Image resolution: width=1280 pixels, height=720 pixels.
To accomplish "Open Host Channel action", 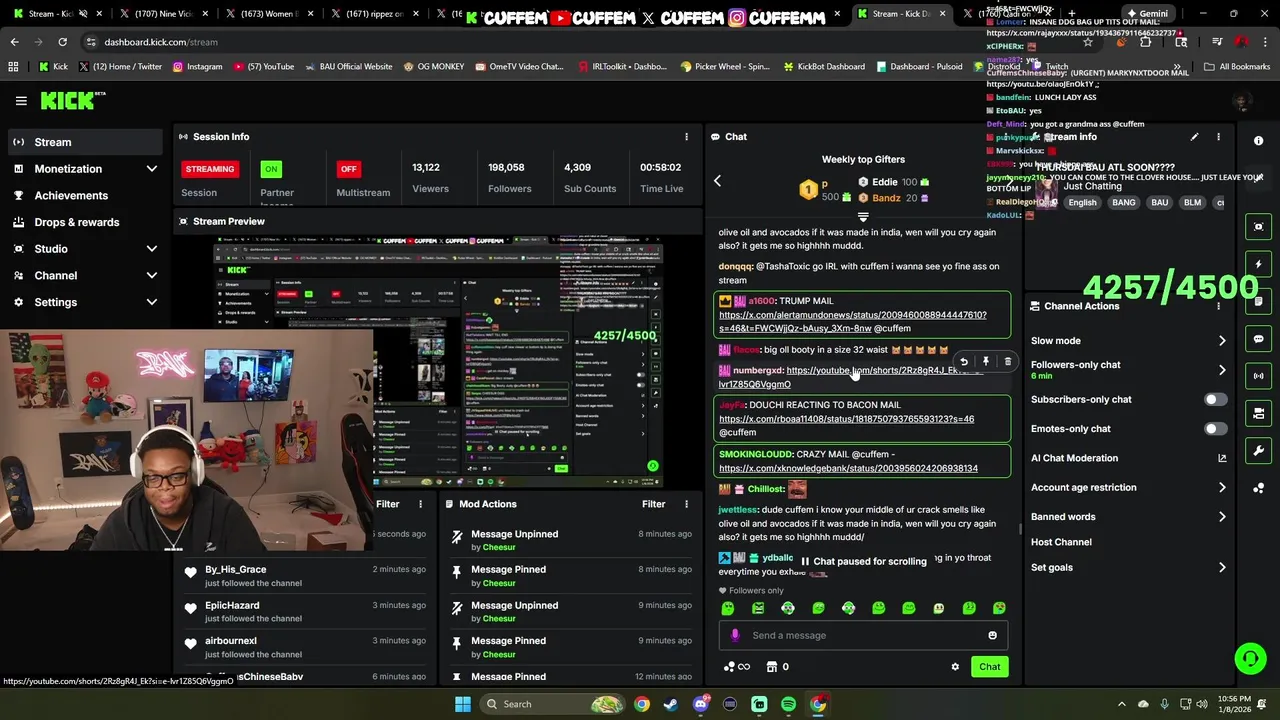I will tap(1061, 542).
